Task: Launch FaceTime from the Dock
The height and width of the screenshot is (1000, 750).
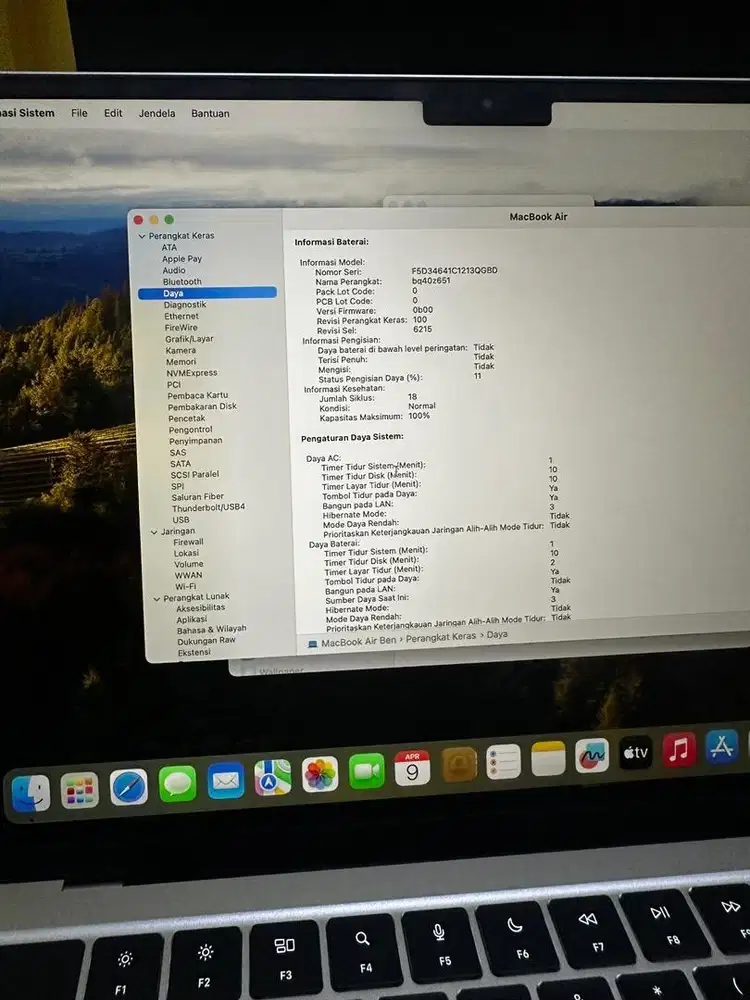Action: point(367,770)
